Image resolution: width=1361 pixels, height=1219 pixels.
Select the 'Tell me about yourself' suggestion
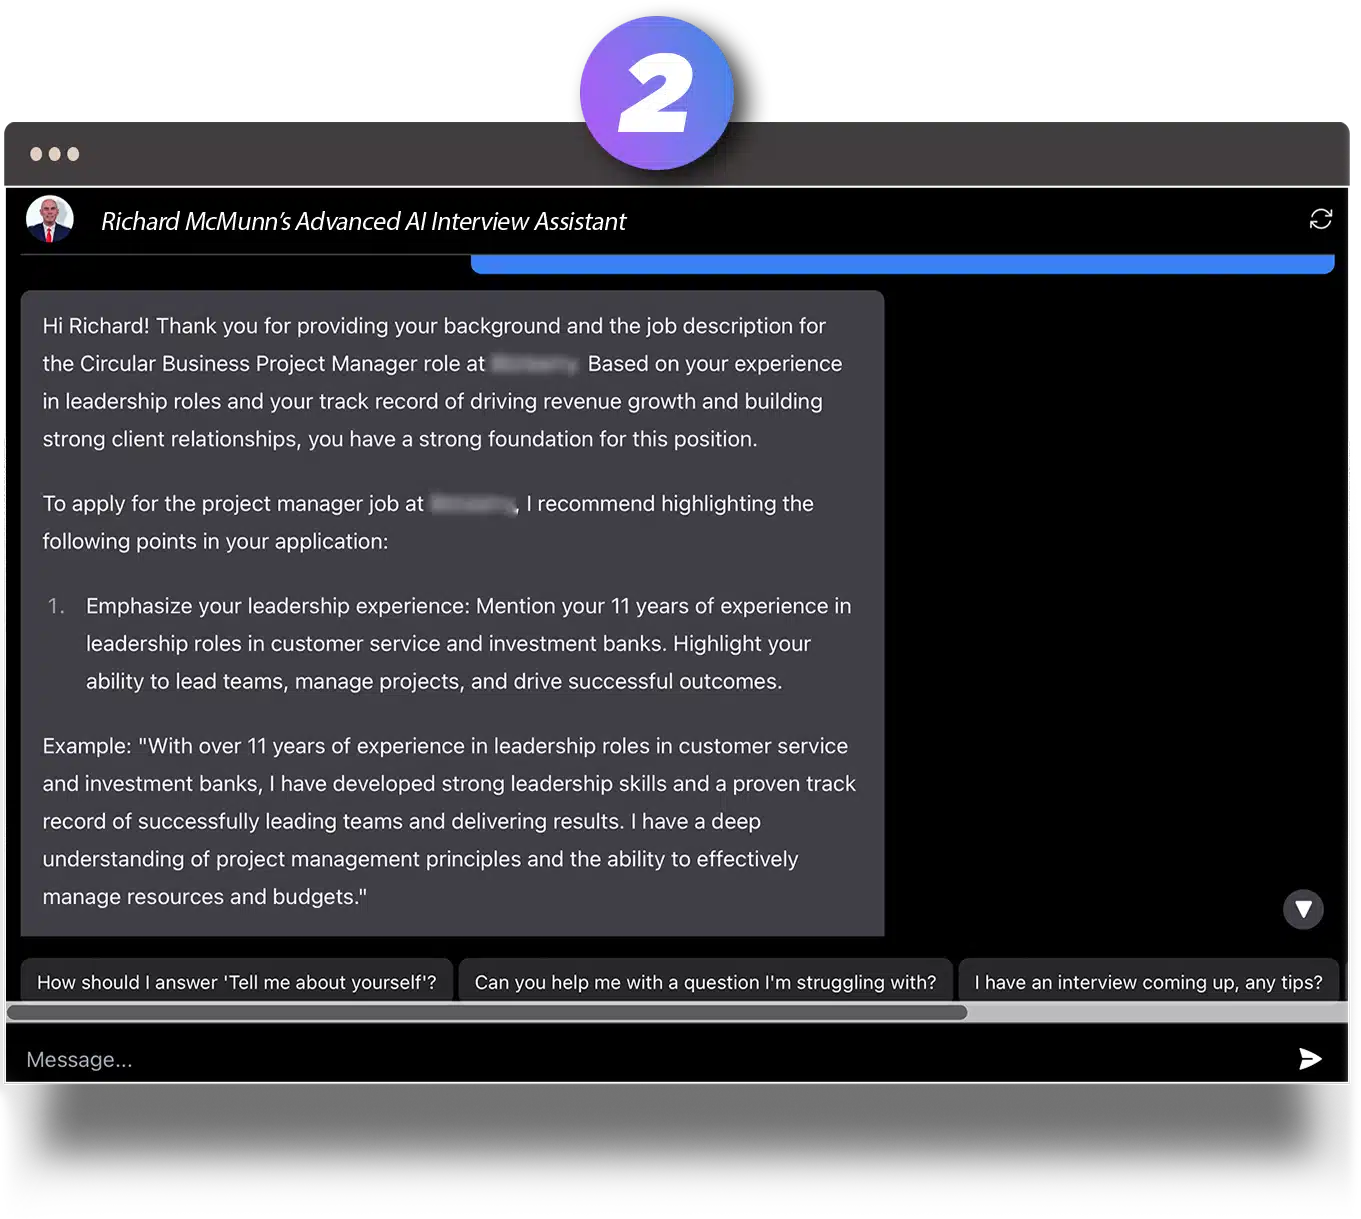(236, 982)
